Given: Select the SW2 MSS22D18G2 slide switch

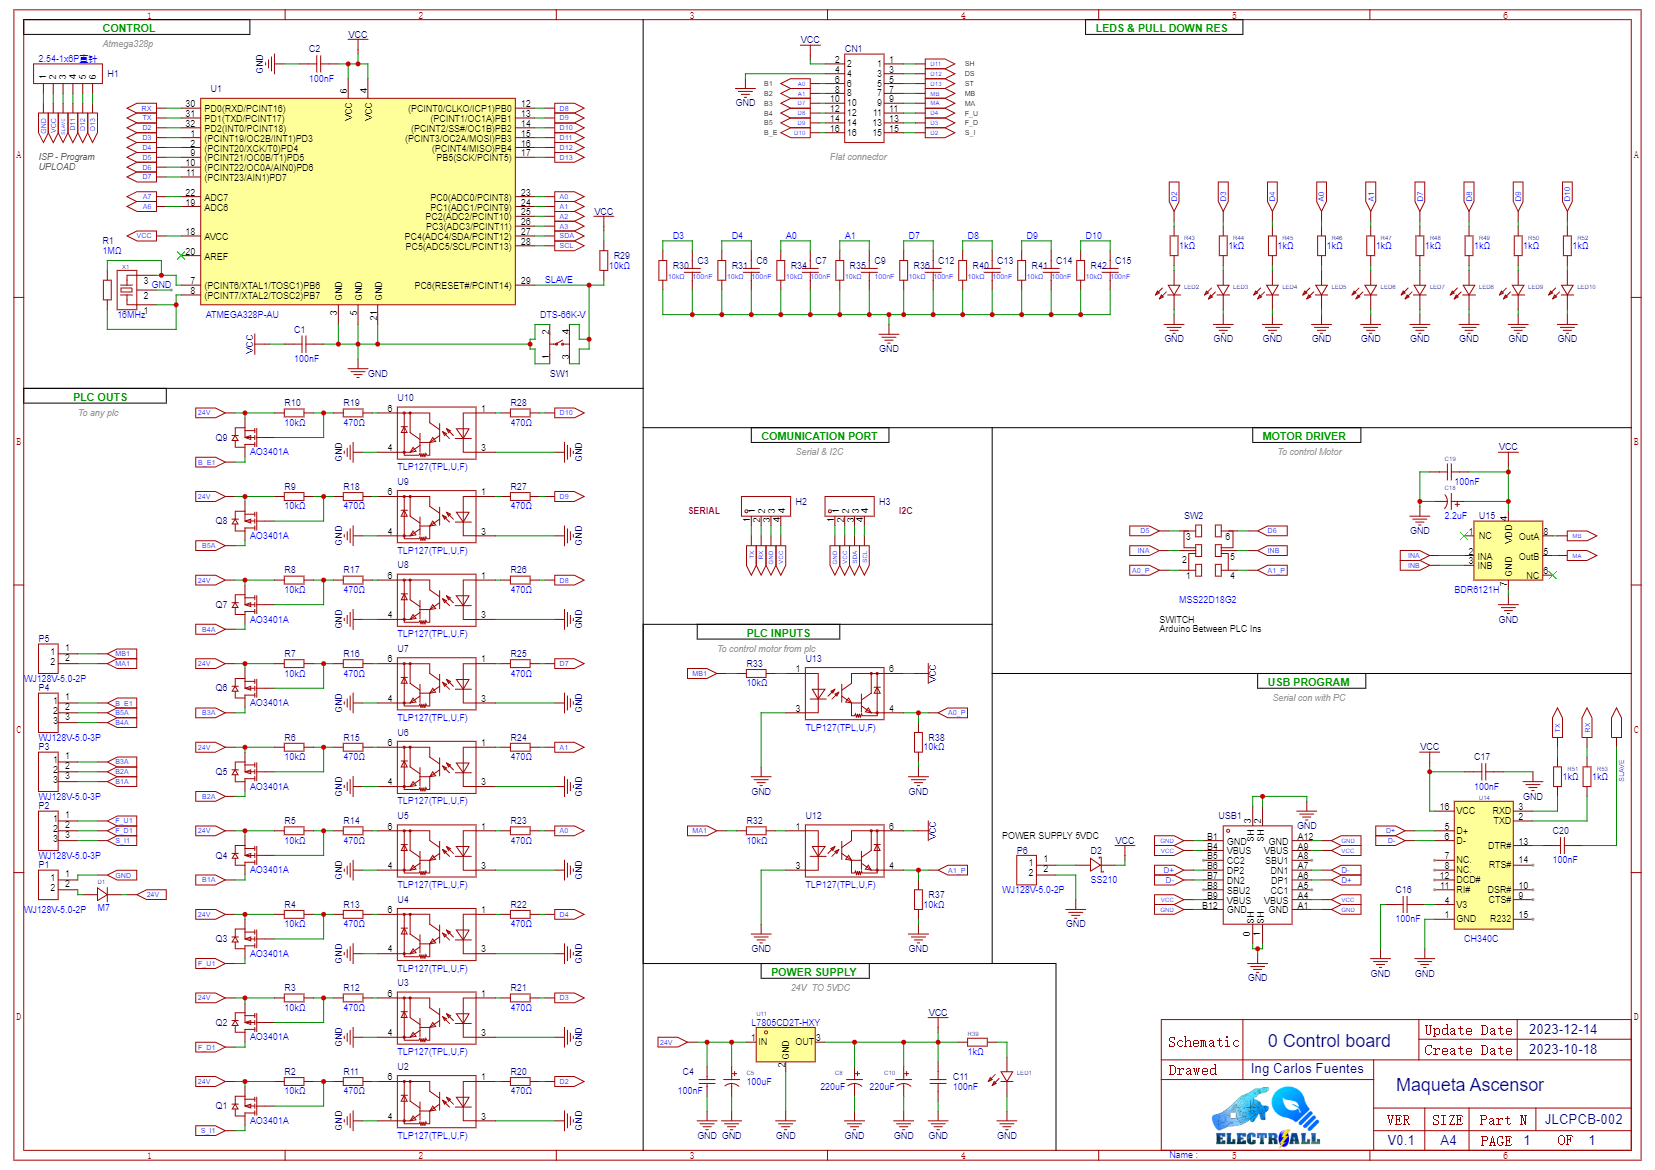Looking at the screenshot, I should pos(1208,551).
